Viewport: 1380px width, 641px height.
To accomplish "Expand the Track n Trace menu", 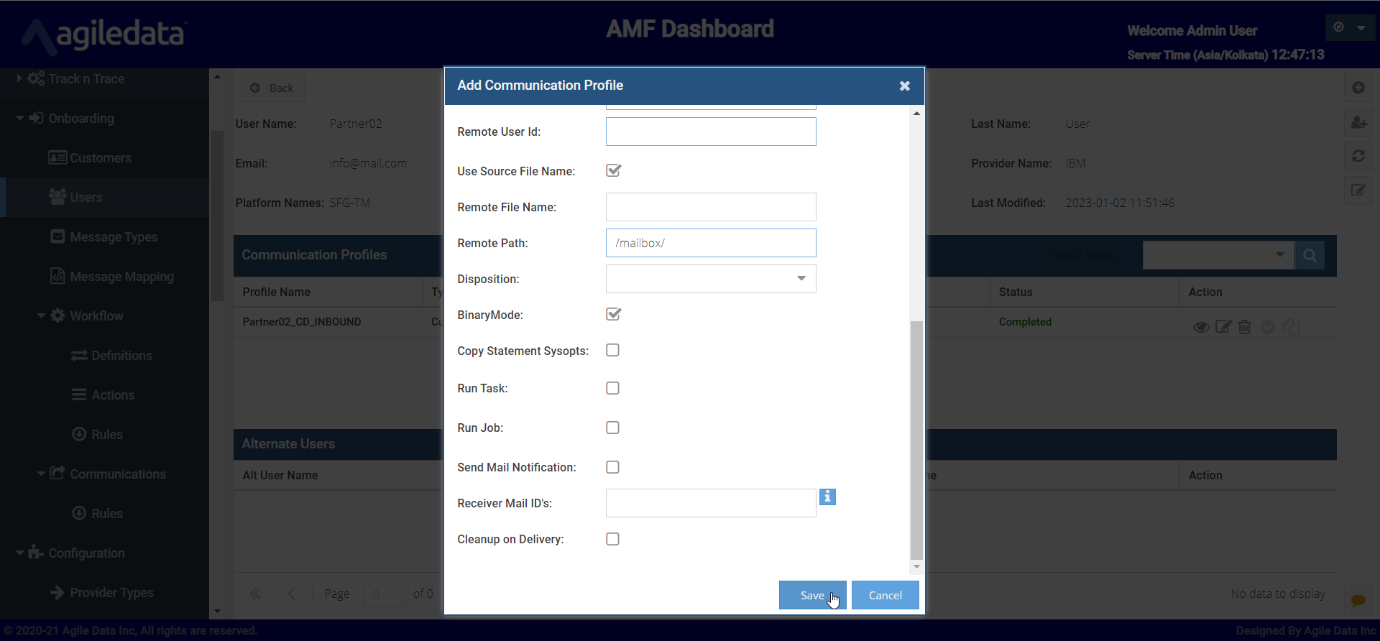I will pos(19,79).
